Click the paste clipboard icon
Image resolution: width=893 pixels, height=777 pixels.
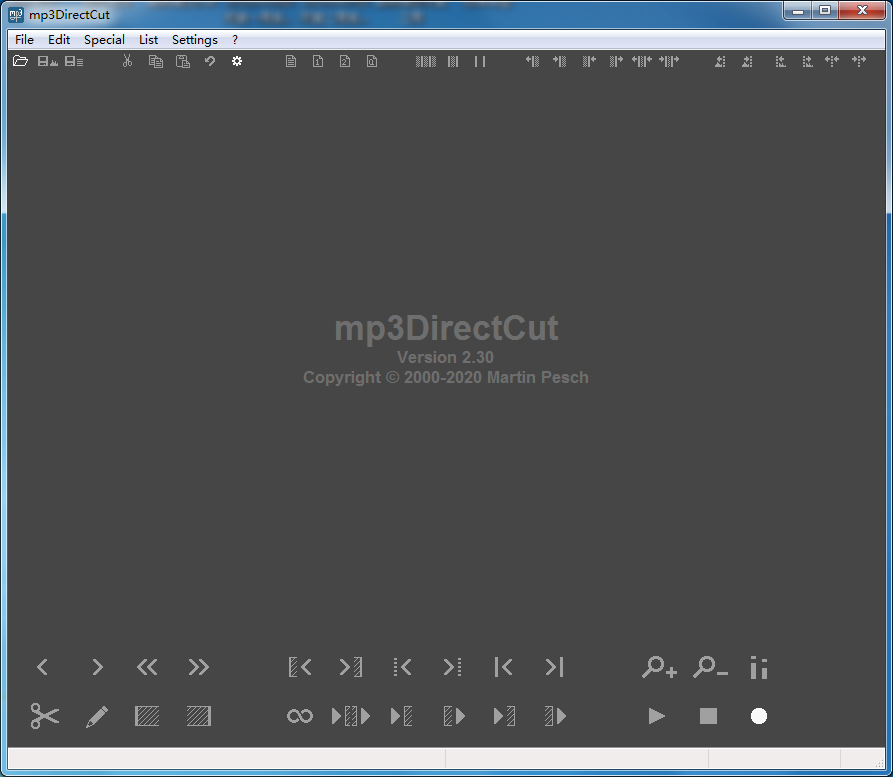point(182,61)
